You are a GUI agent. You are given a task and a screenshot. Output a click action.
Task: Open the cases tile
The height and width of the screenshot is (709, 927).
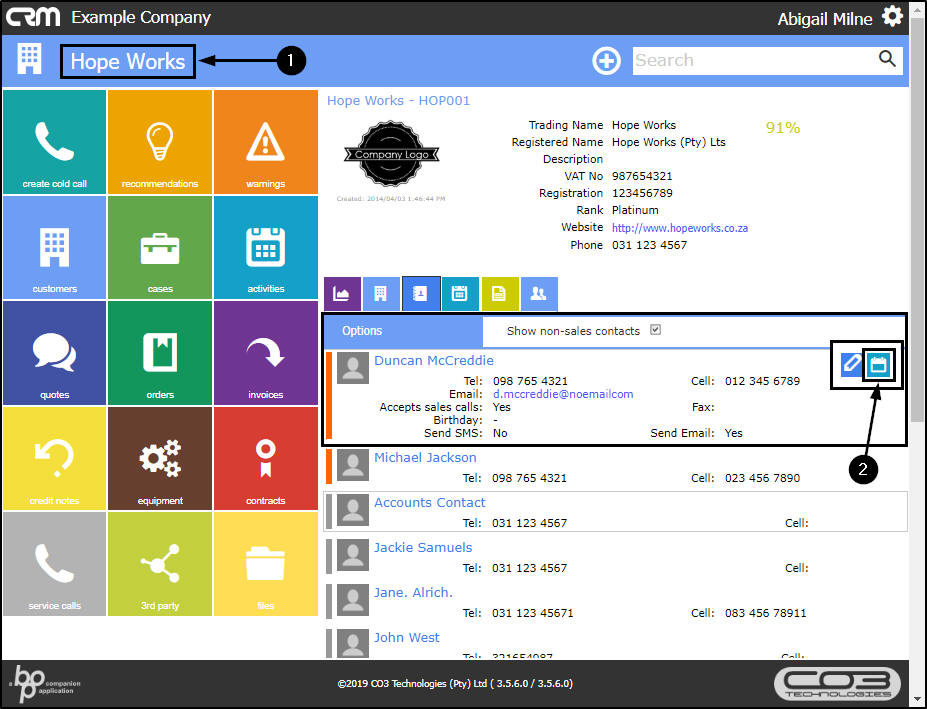[160, 247]
